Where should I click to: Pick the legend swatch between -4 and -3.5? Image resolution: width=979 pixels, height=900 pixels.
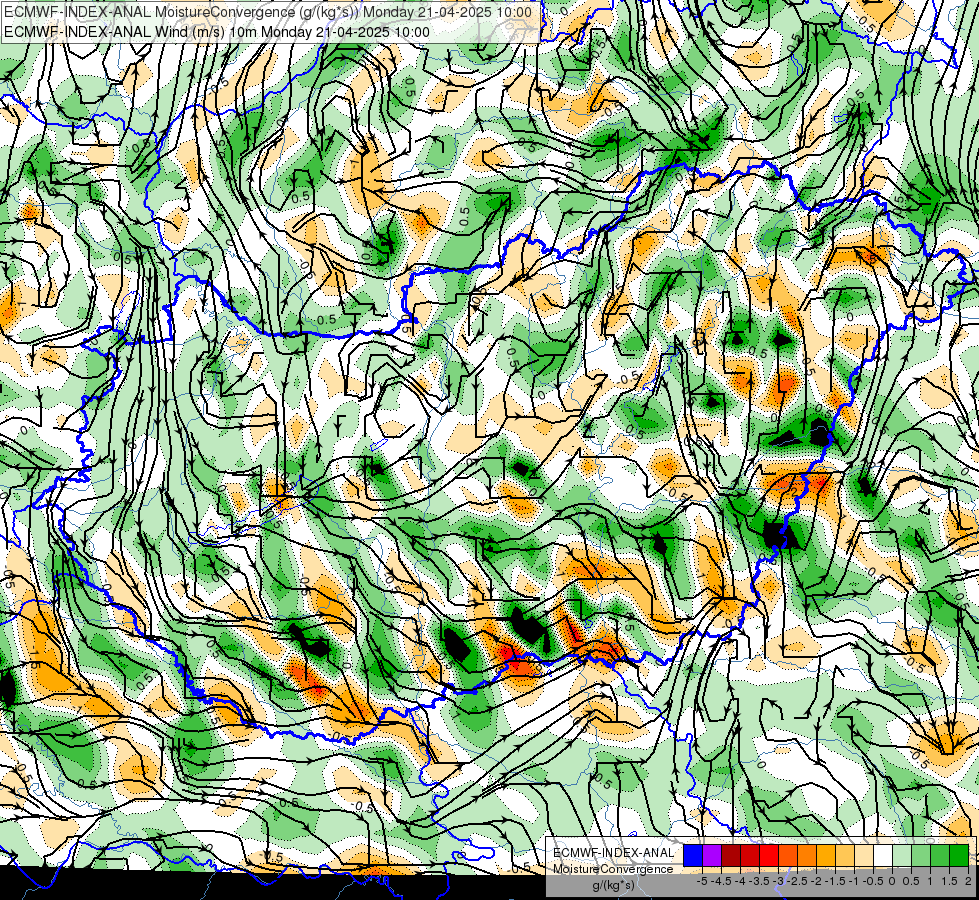pos(750,855)
